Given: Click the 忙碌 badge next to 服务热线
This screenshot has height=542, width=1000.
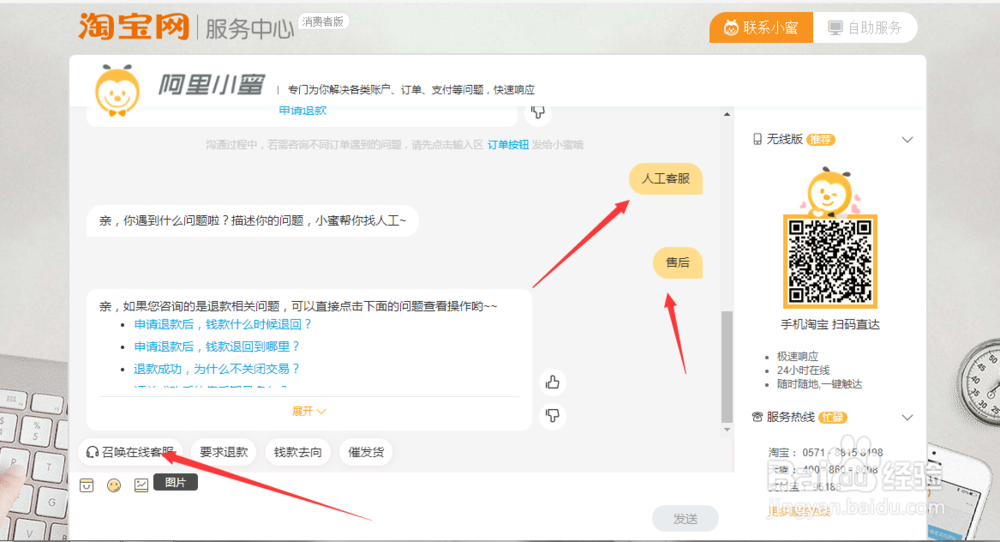Looking at the screenshot, I should (x=832, y=418).
